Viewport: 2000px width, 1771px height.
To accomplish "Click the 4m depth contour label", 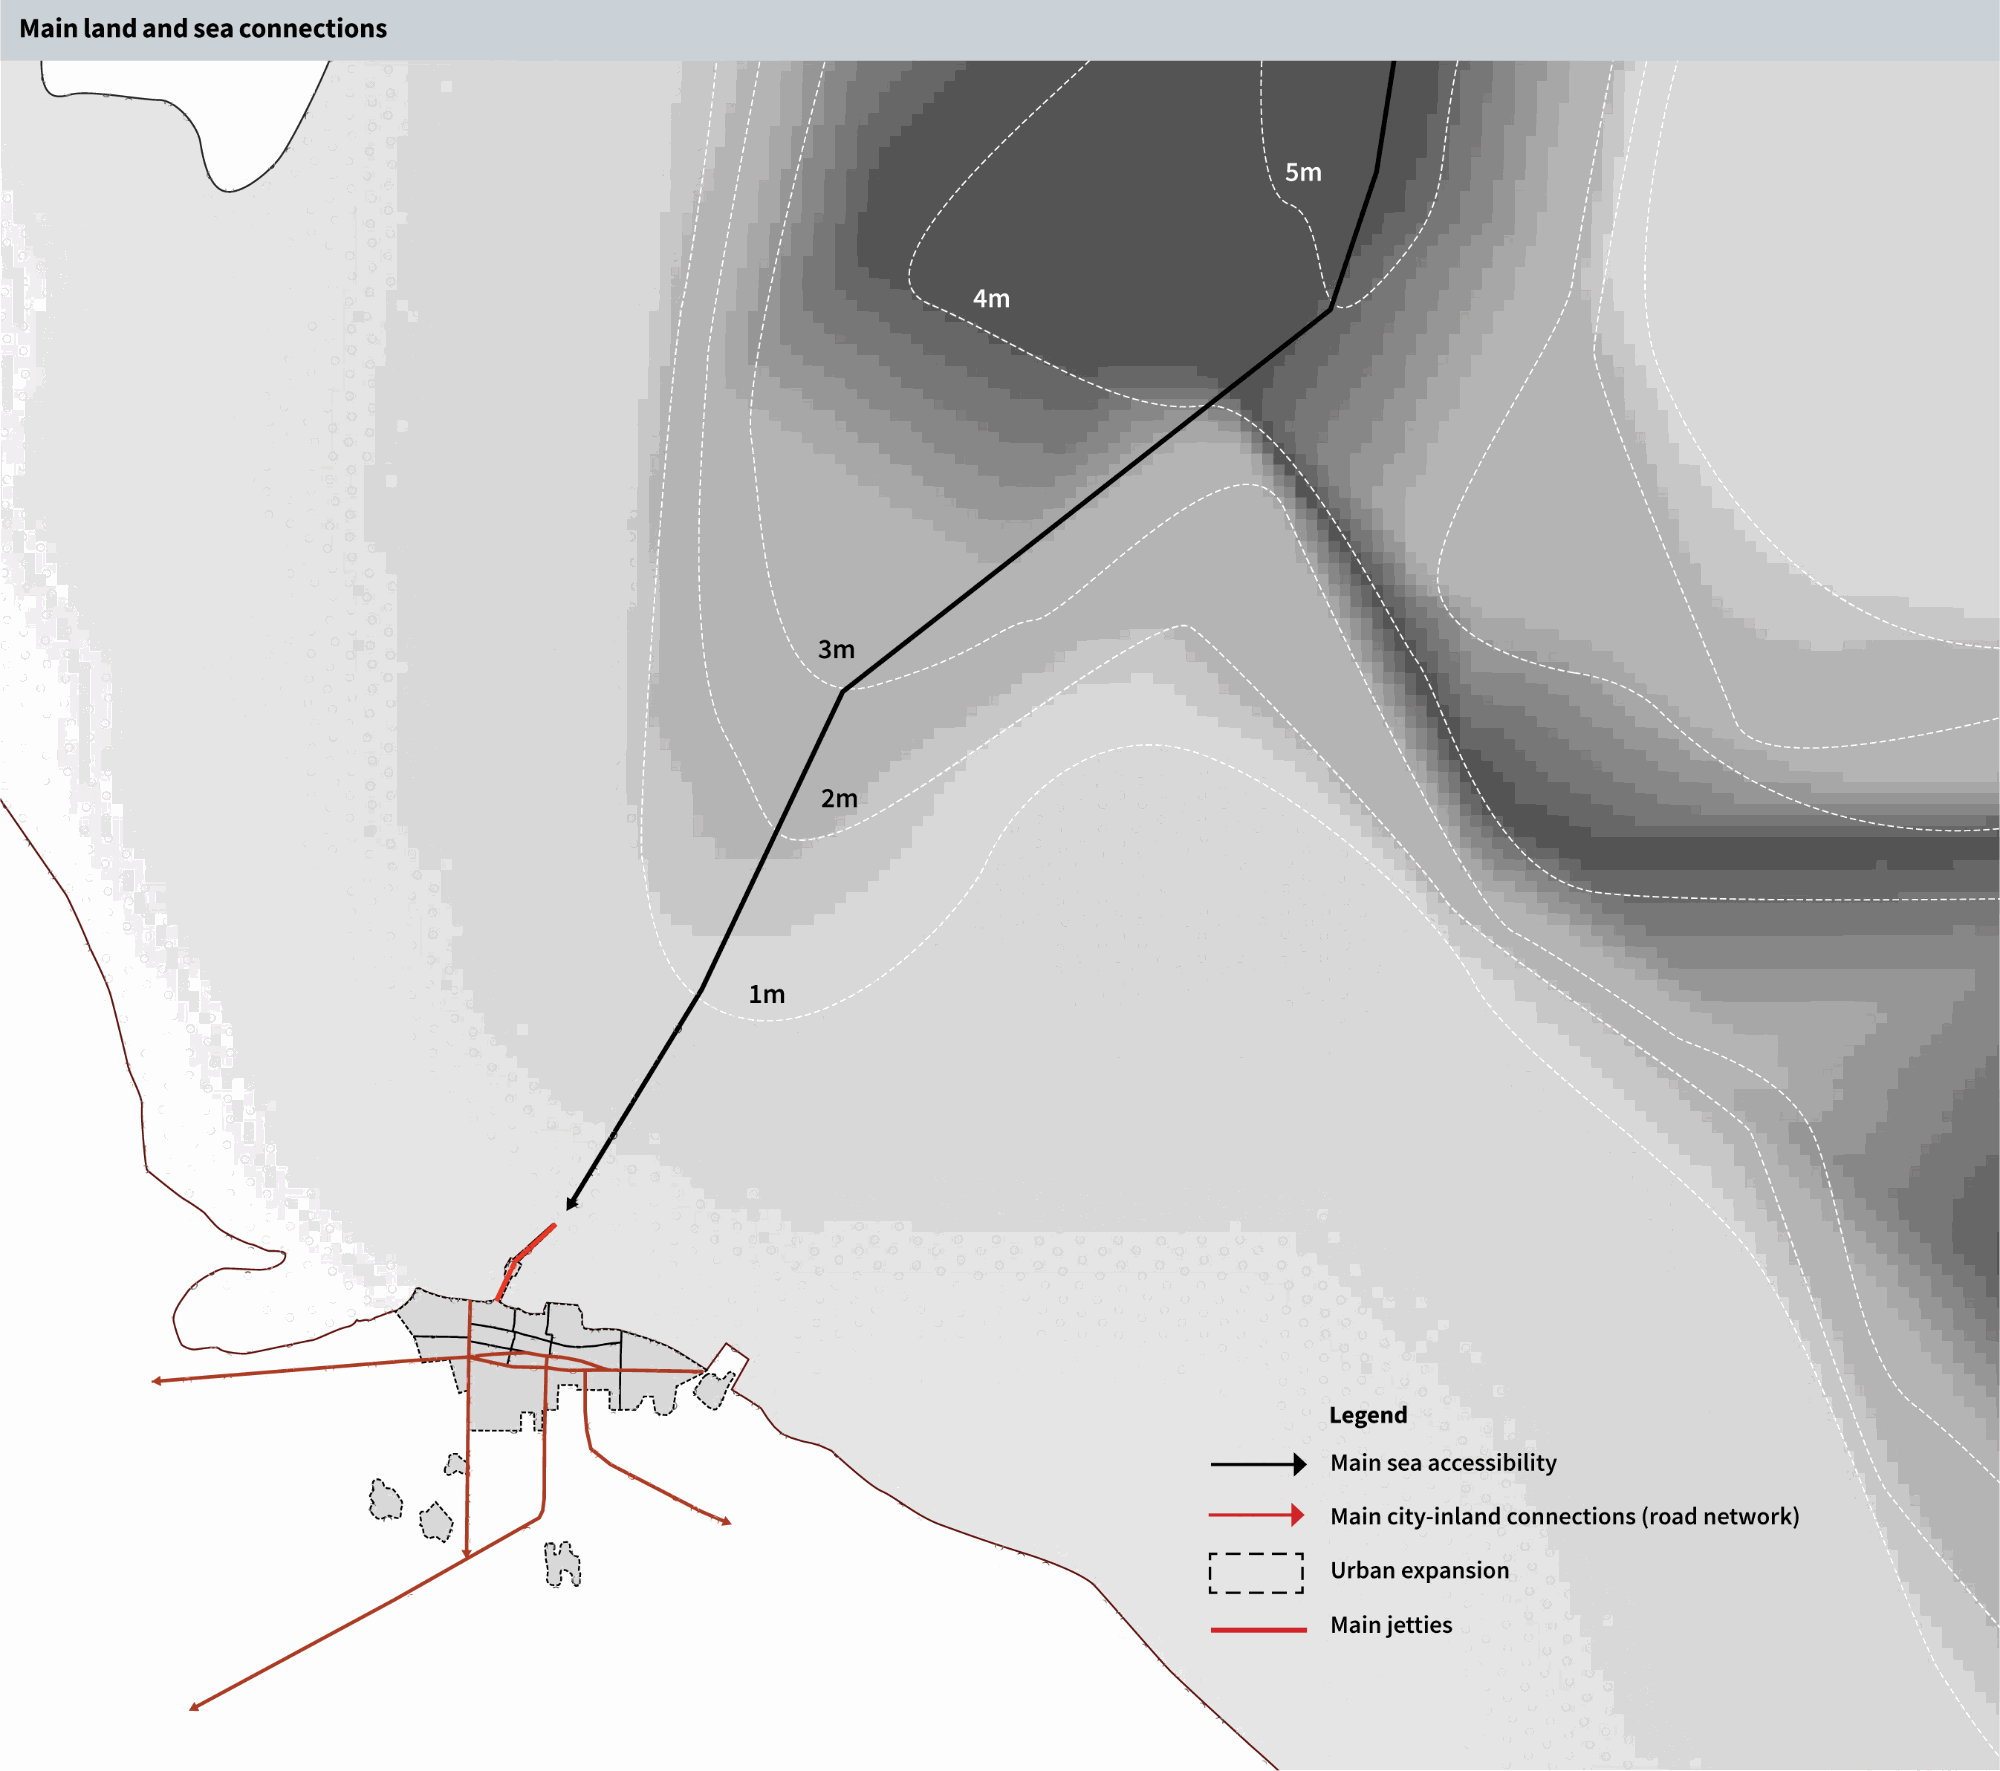I will pos(991,299).
